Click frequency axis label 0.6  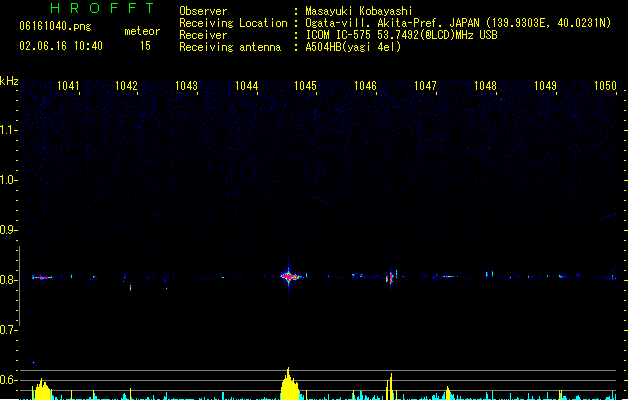coord(8,380)
